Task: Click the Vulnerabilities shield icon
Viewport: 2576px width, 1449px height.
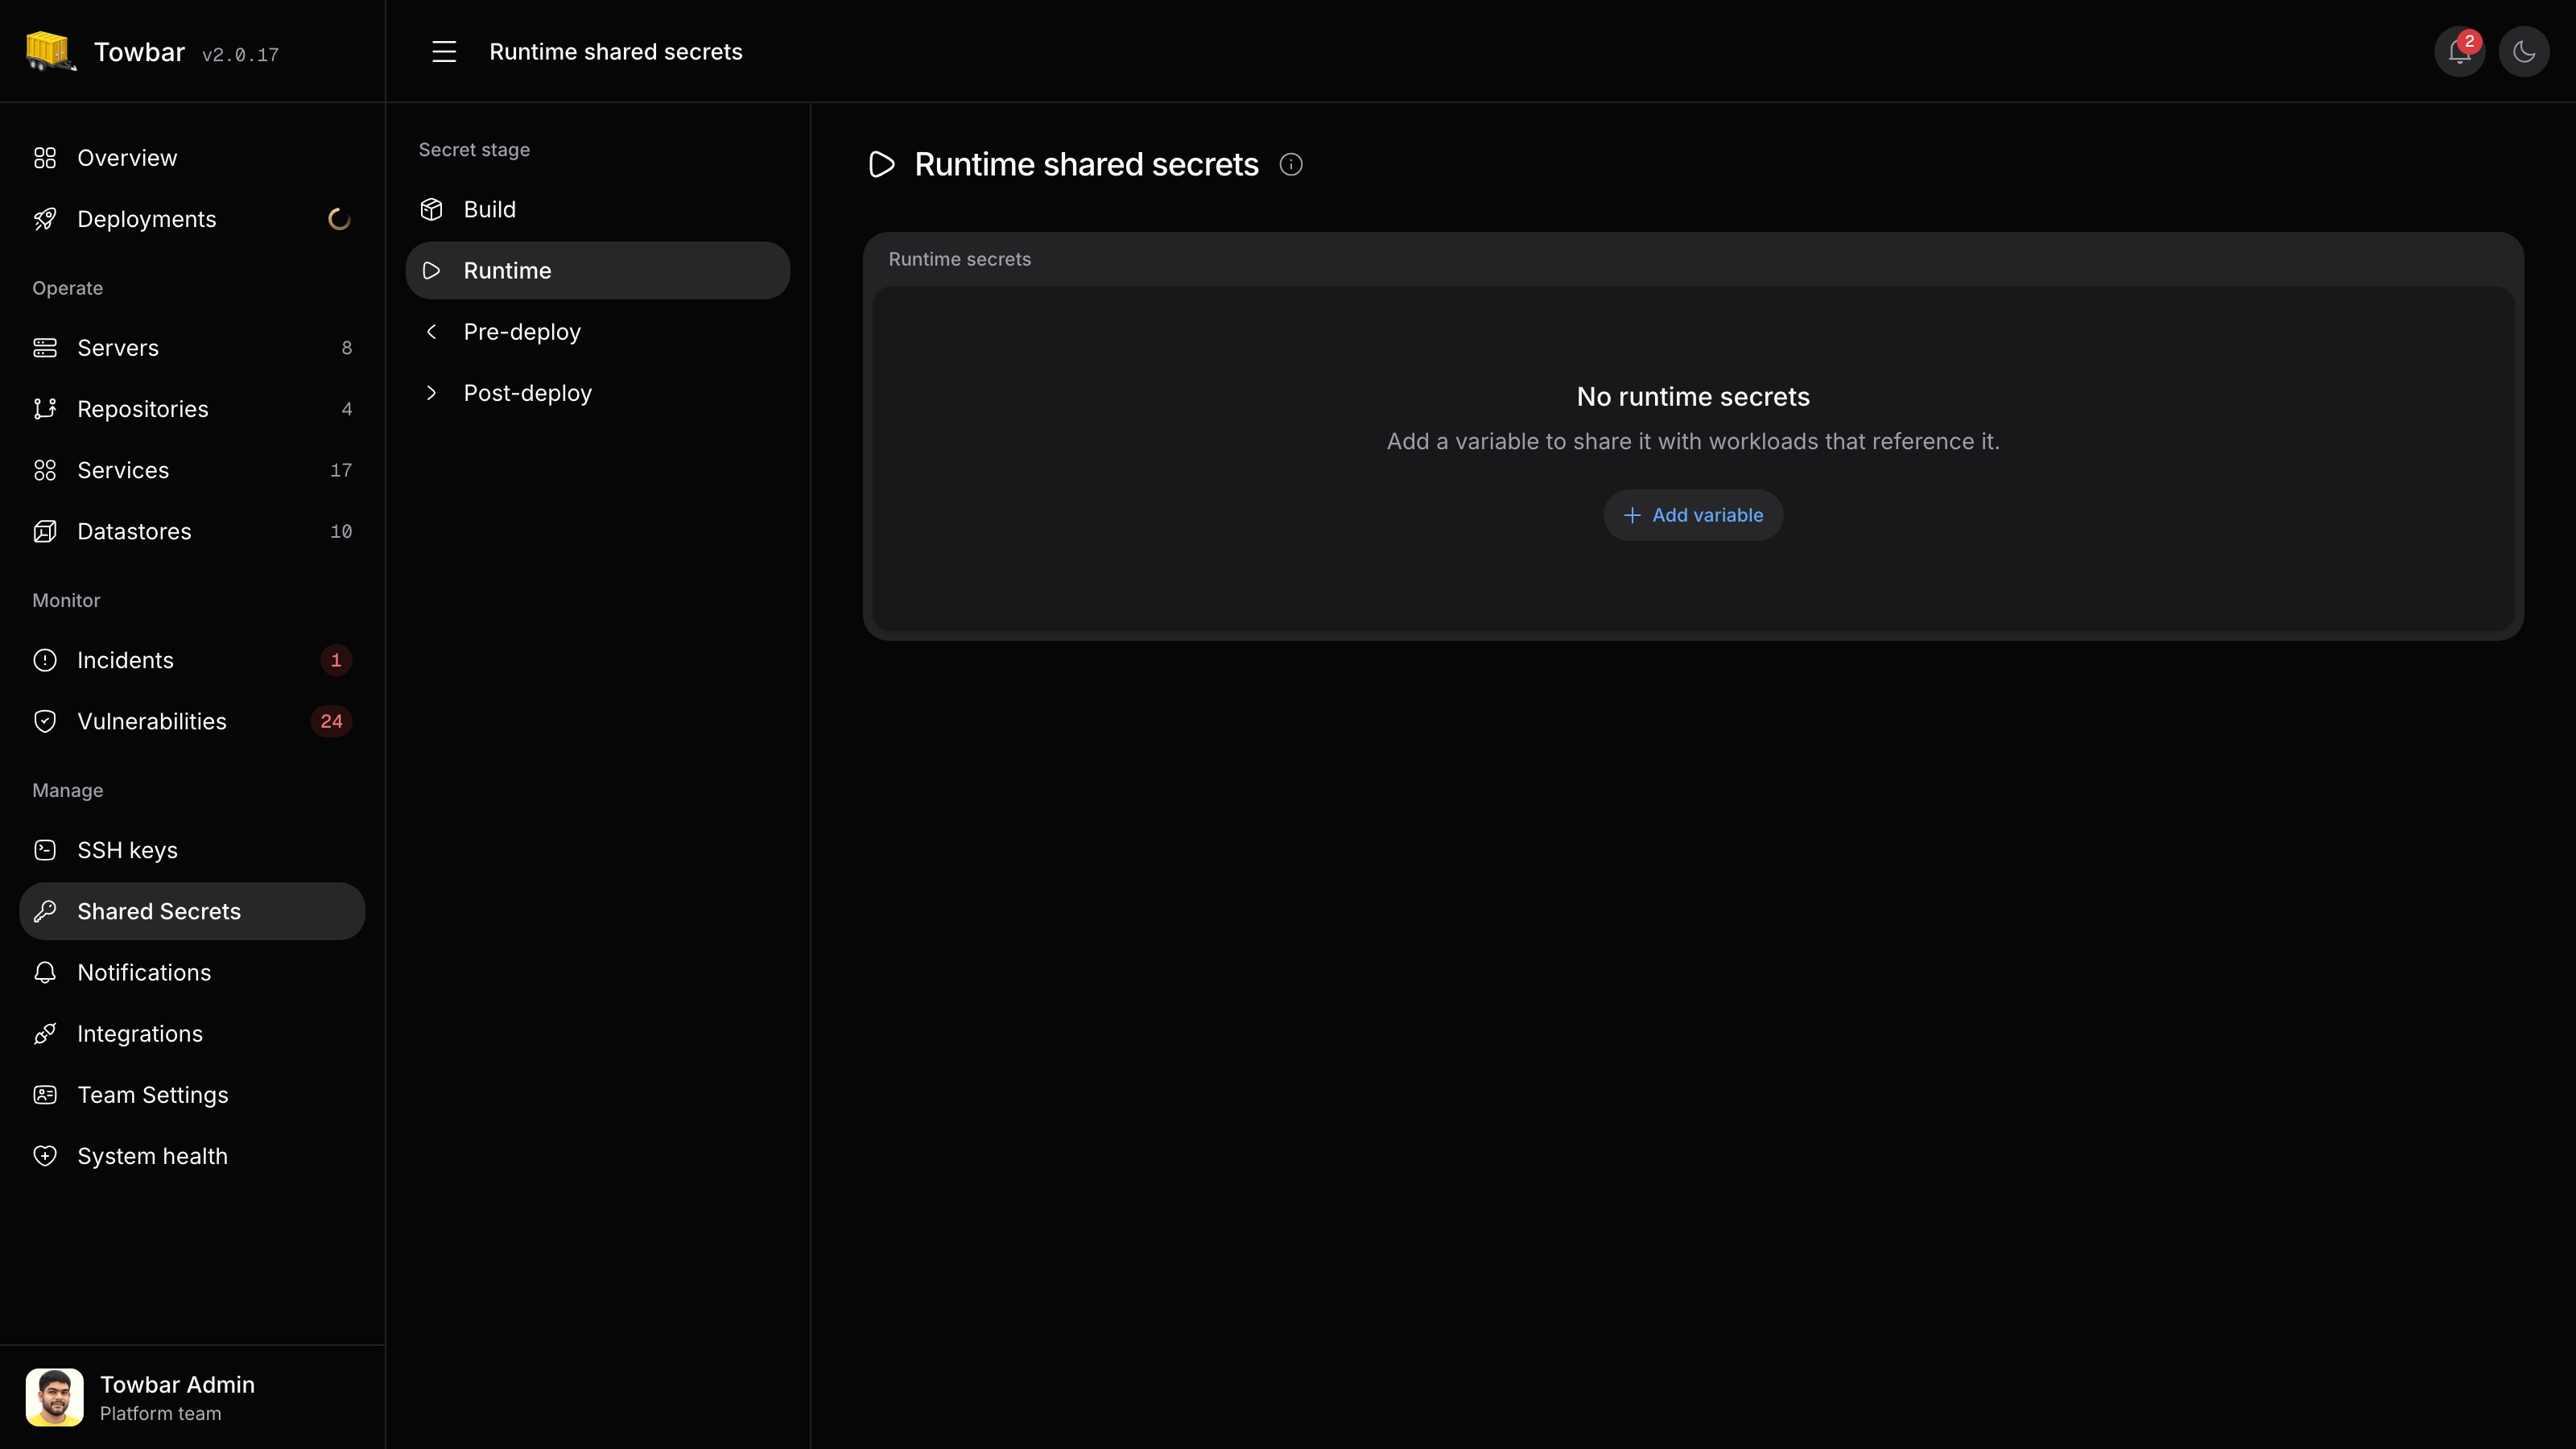Action: [45, 721]
